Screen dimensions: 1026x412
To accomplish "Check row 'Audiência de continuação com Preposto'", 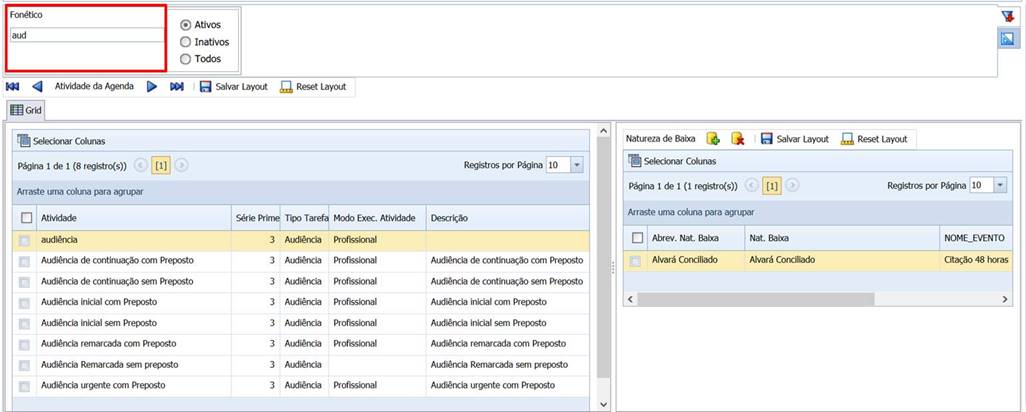I will (24, 261).
